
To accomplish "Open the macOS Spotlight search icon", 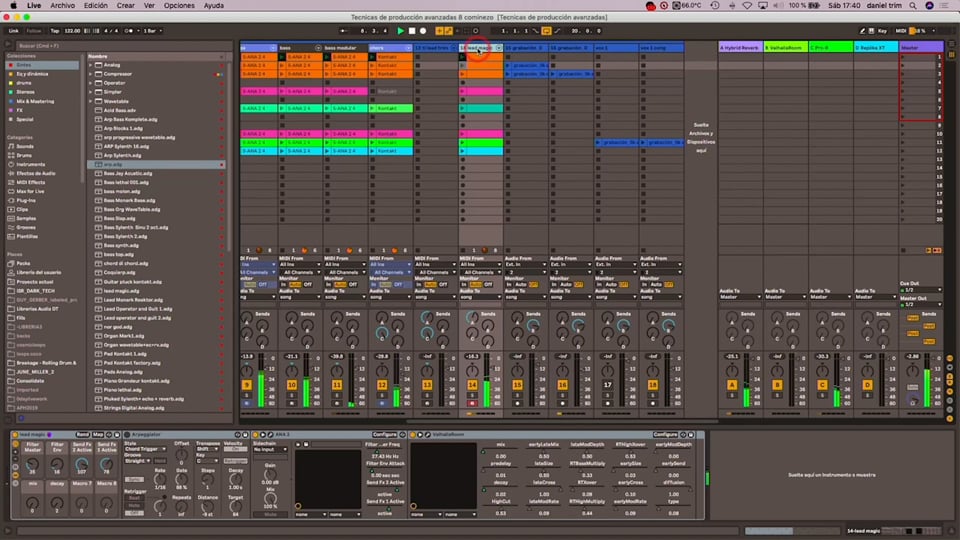I will click(913, 6).
